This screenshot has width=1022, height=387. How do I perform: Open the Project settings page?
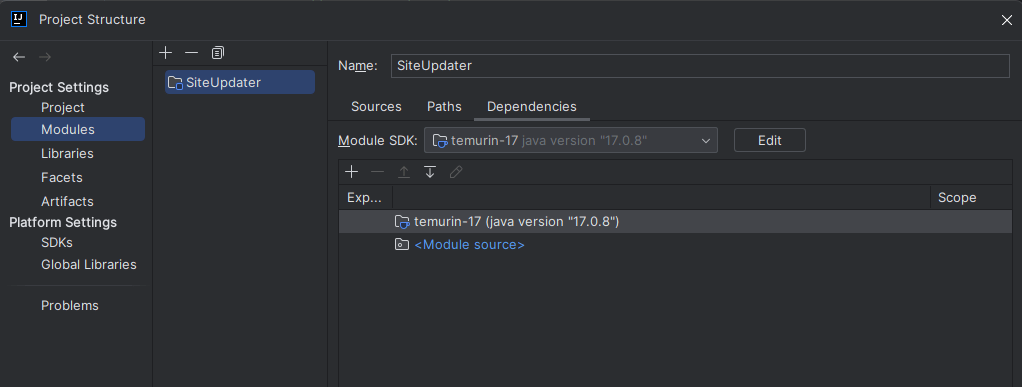(x=63, y=108)
